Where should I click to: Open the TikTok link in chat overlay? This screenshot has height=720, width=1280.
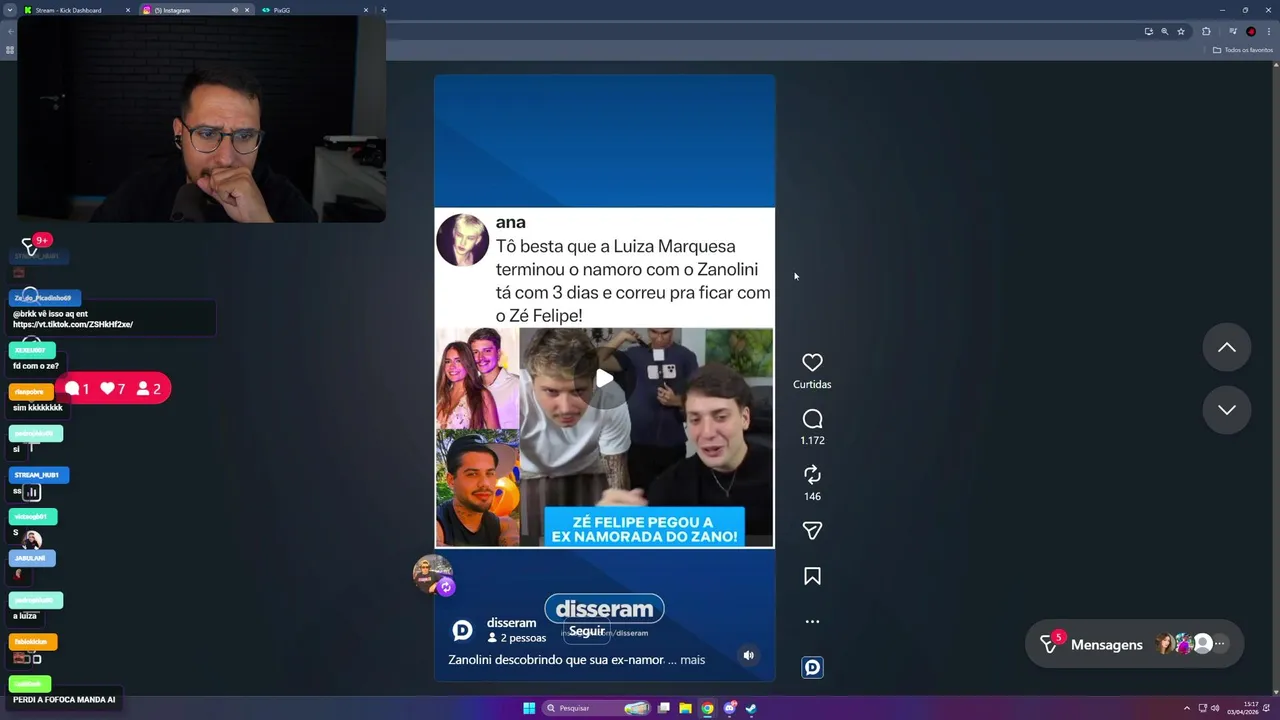73,325
